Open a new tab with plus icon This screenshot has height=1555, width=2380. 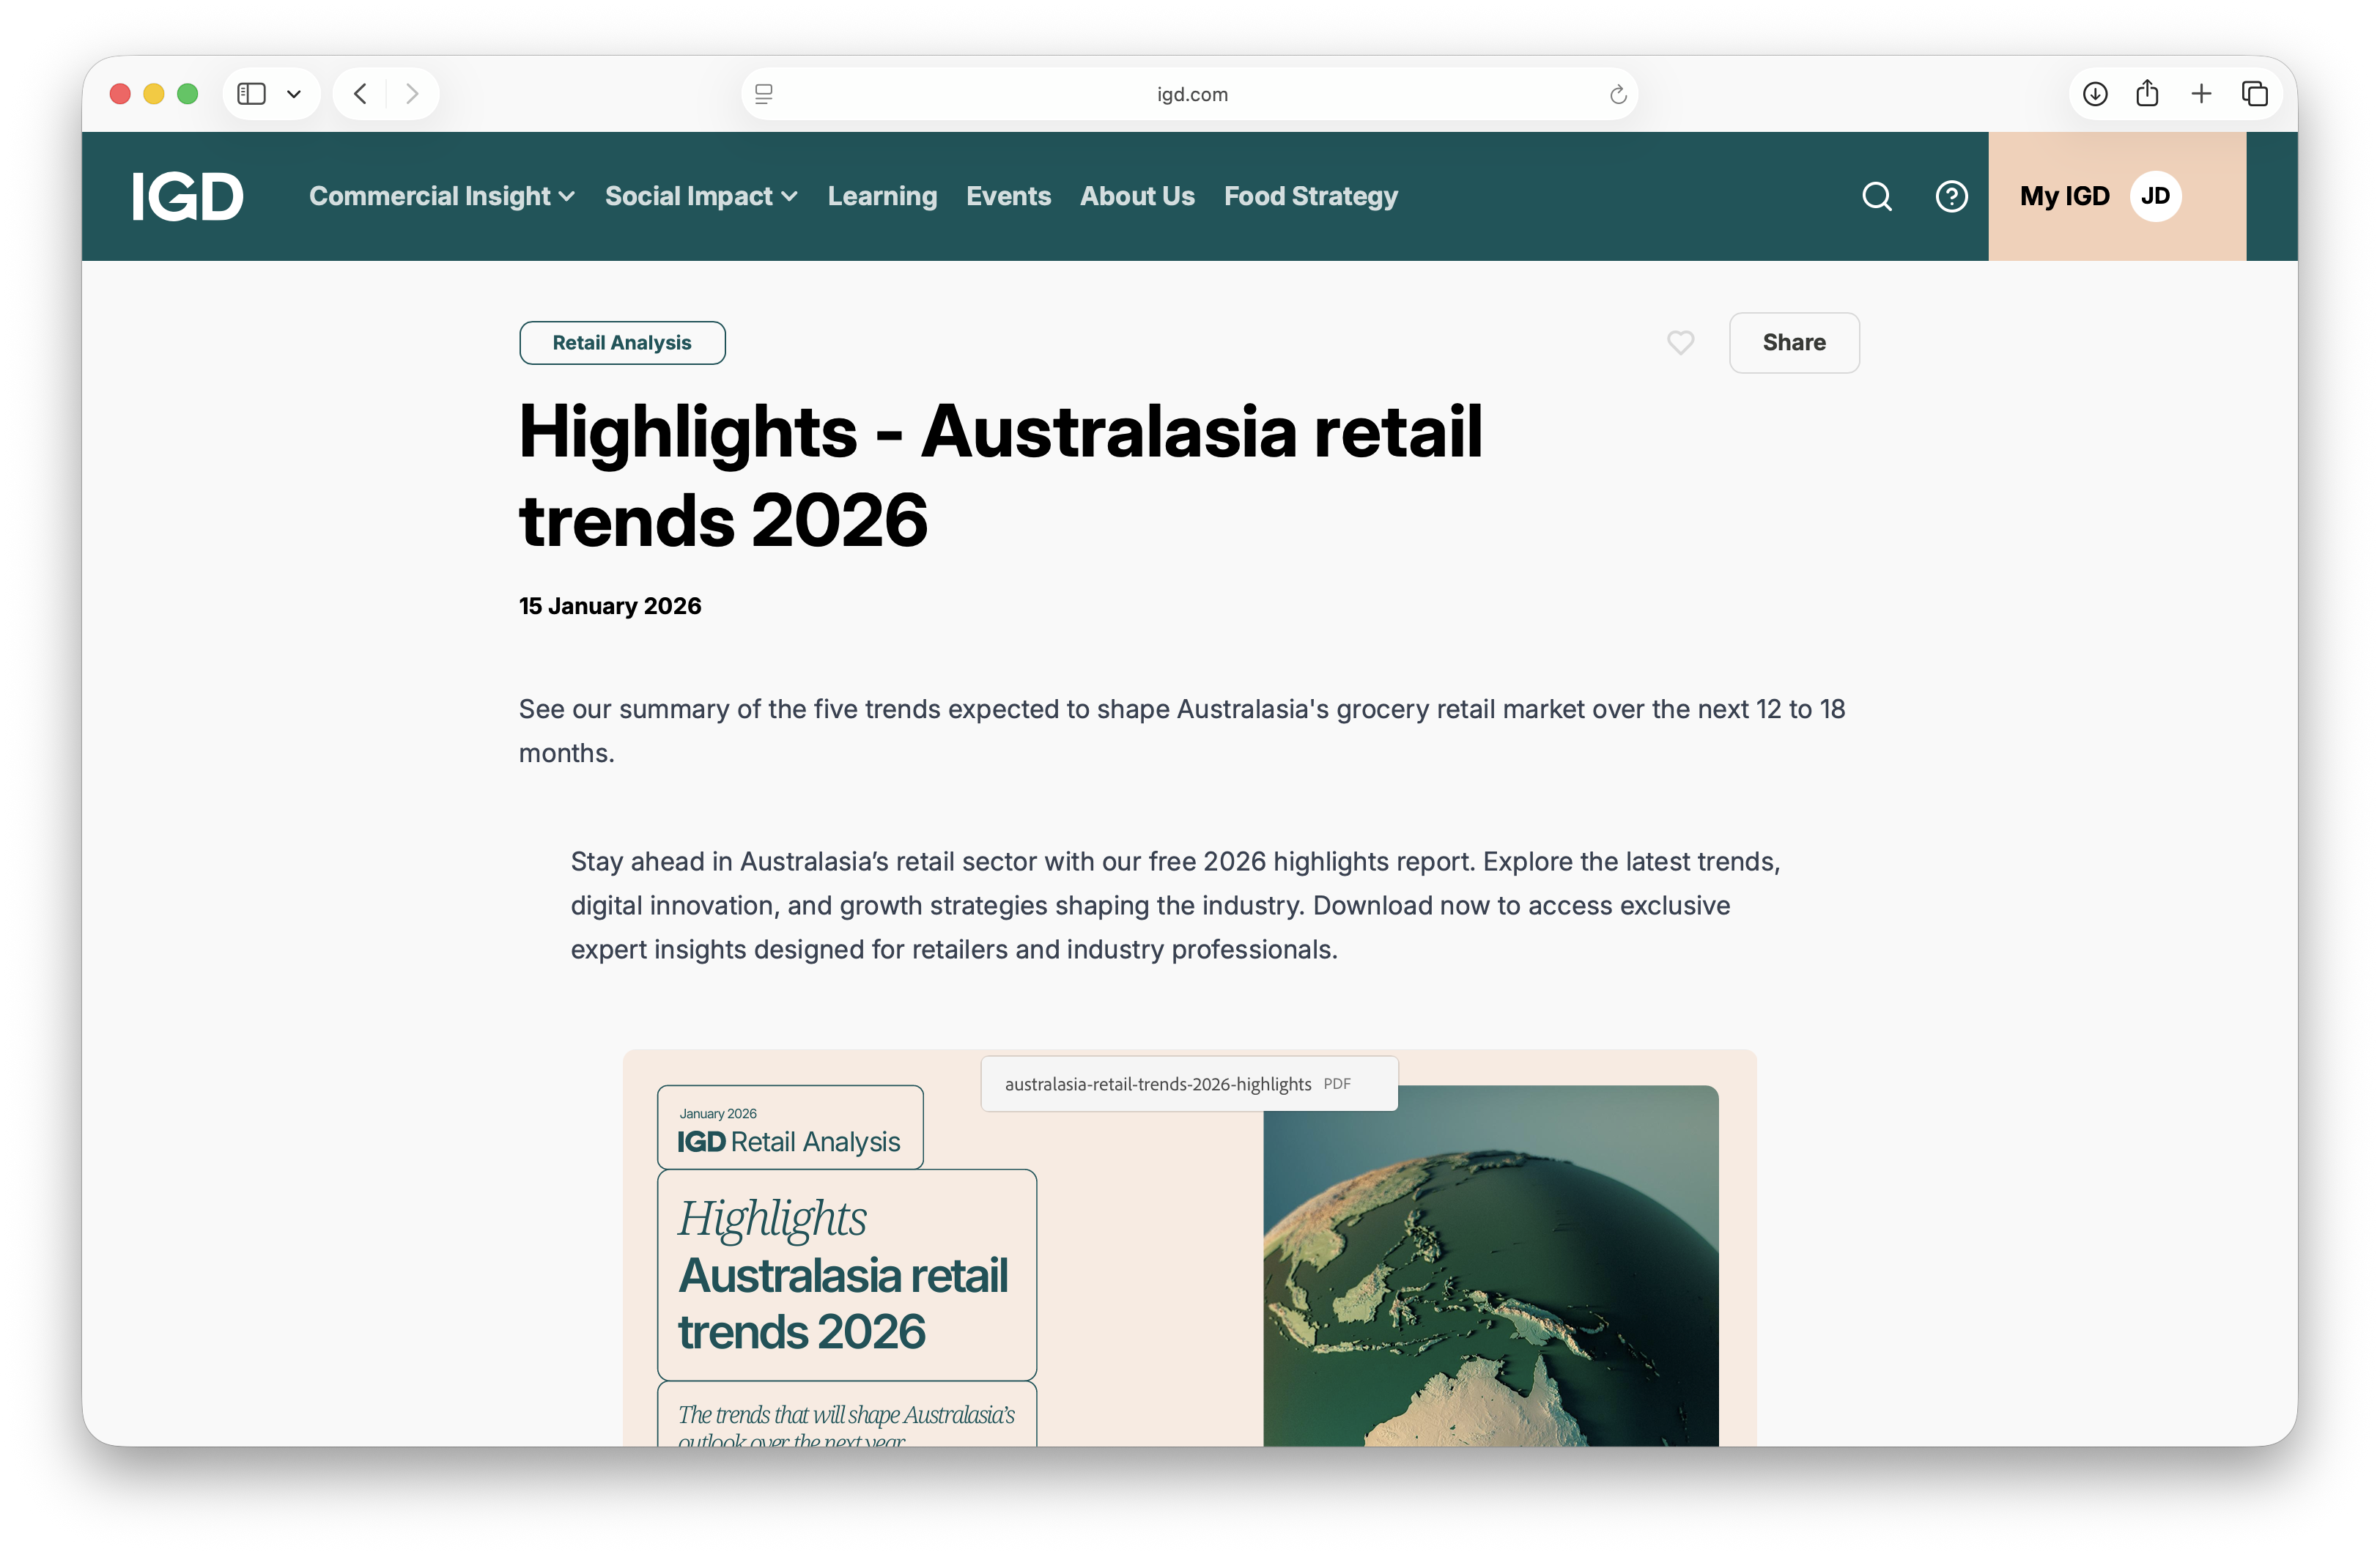[x=2201, y=94]
